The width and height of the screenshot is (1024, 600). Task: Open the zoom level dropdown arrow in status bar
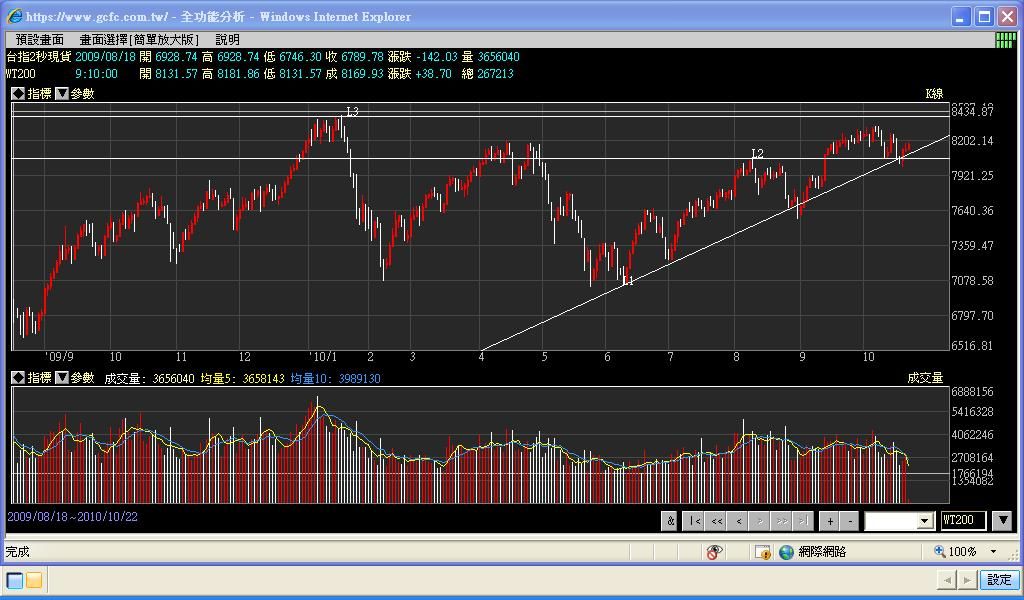pos(994,552)
